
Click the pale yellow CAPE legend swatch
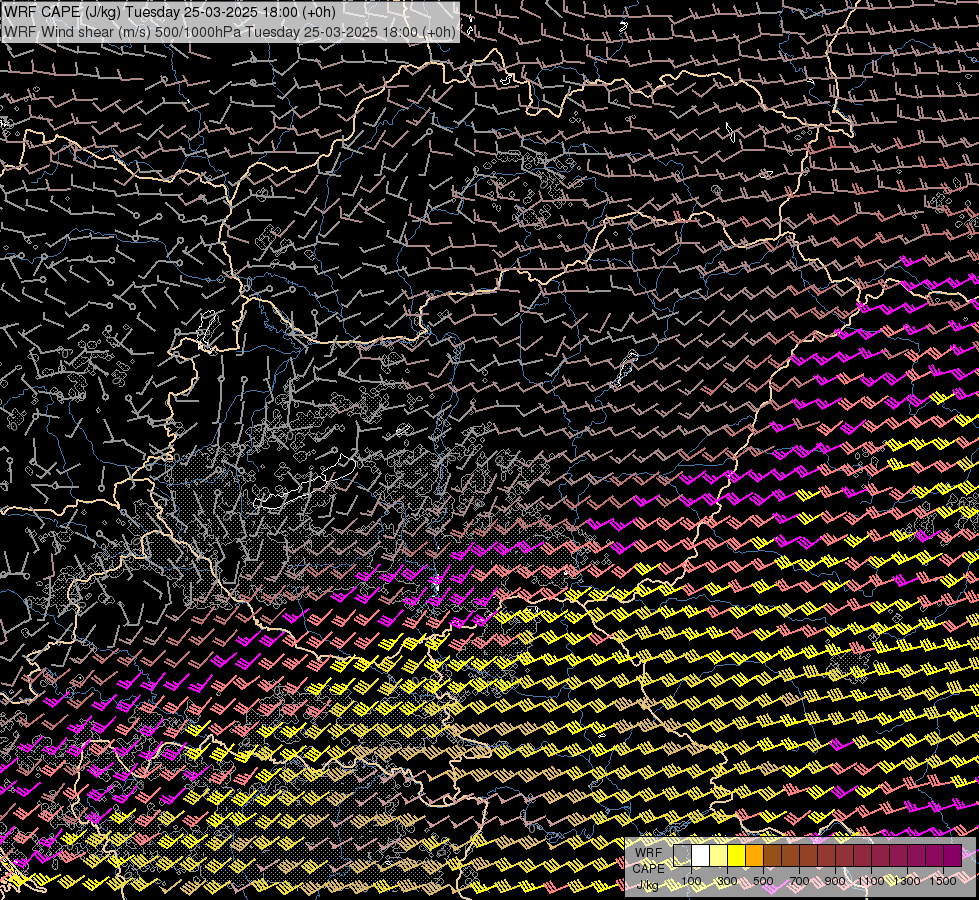coord(719,855)
